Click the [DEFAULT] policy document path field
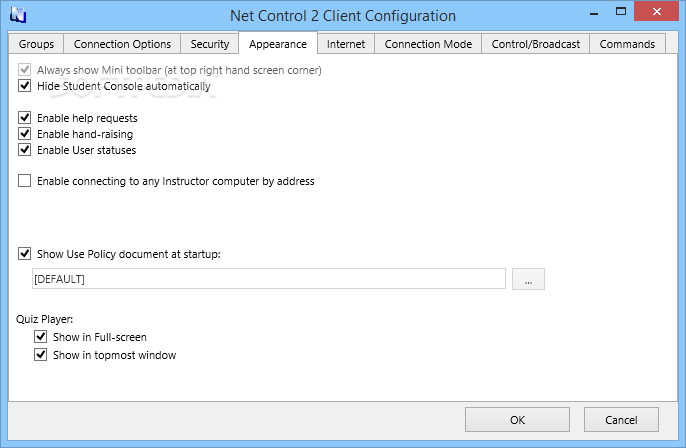The width and height of the screenshot is (686, 448). (269, 279)
